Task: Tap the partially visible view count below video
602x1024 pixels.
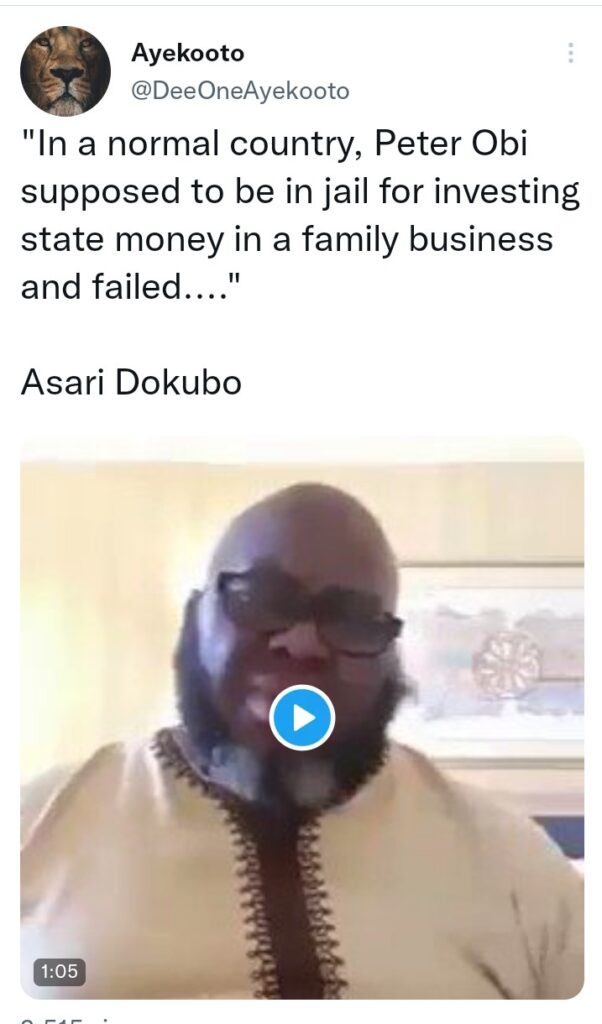Action: pos(52,1019)
